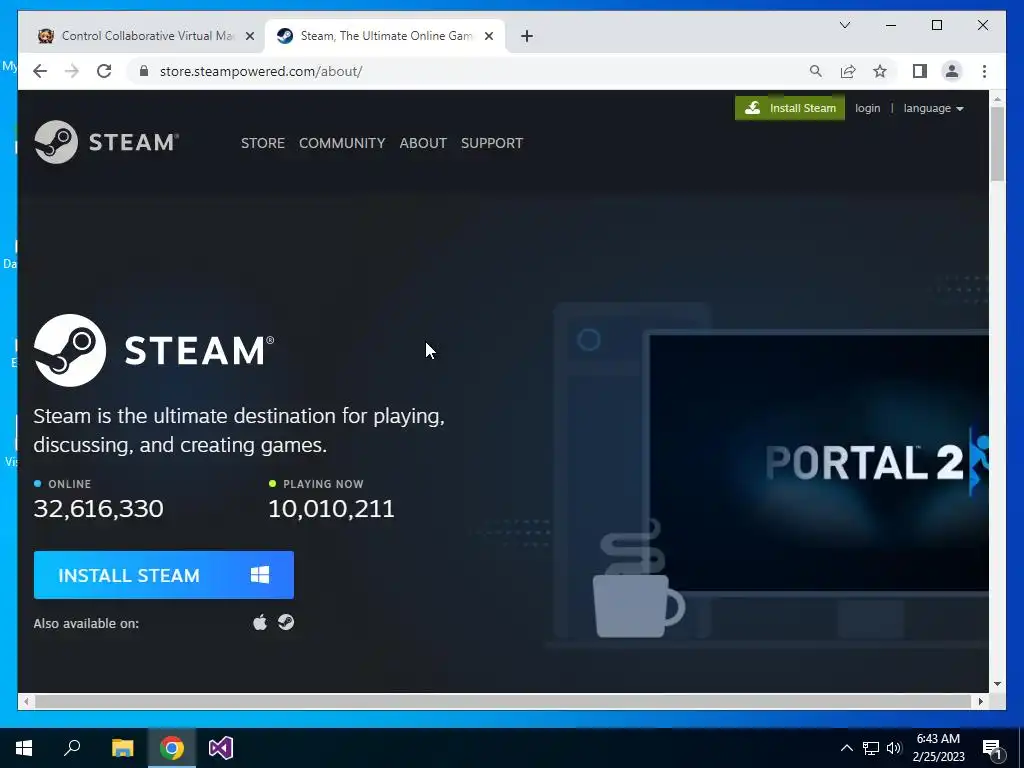Click the large Steam logo in the hero section
Viewport: 1024px width, 768px height.
pos(154,350)
